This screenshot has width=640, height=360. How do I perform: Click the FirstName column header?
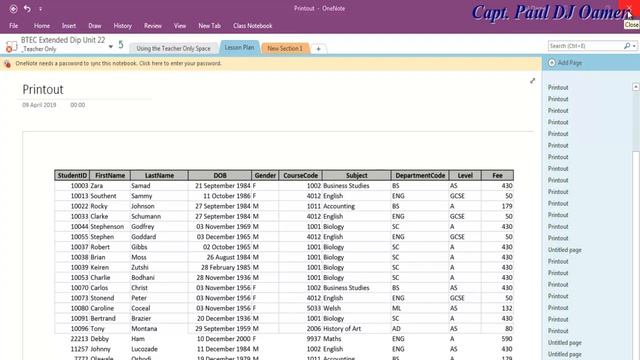coord(110,176)
